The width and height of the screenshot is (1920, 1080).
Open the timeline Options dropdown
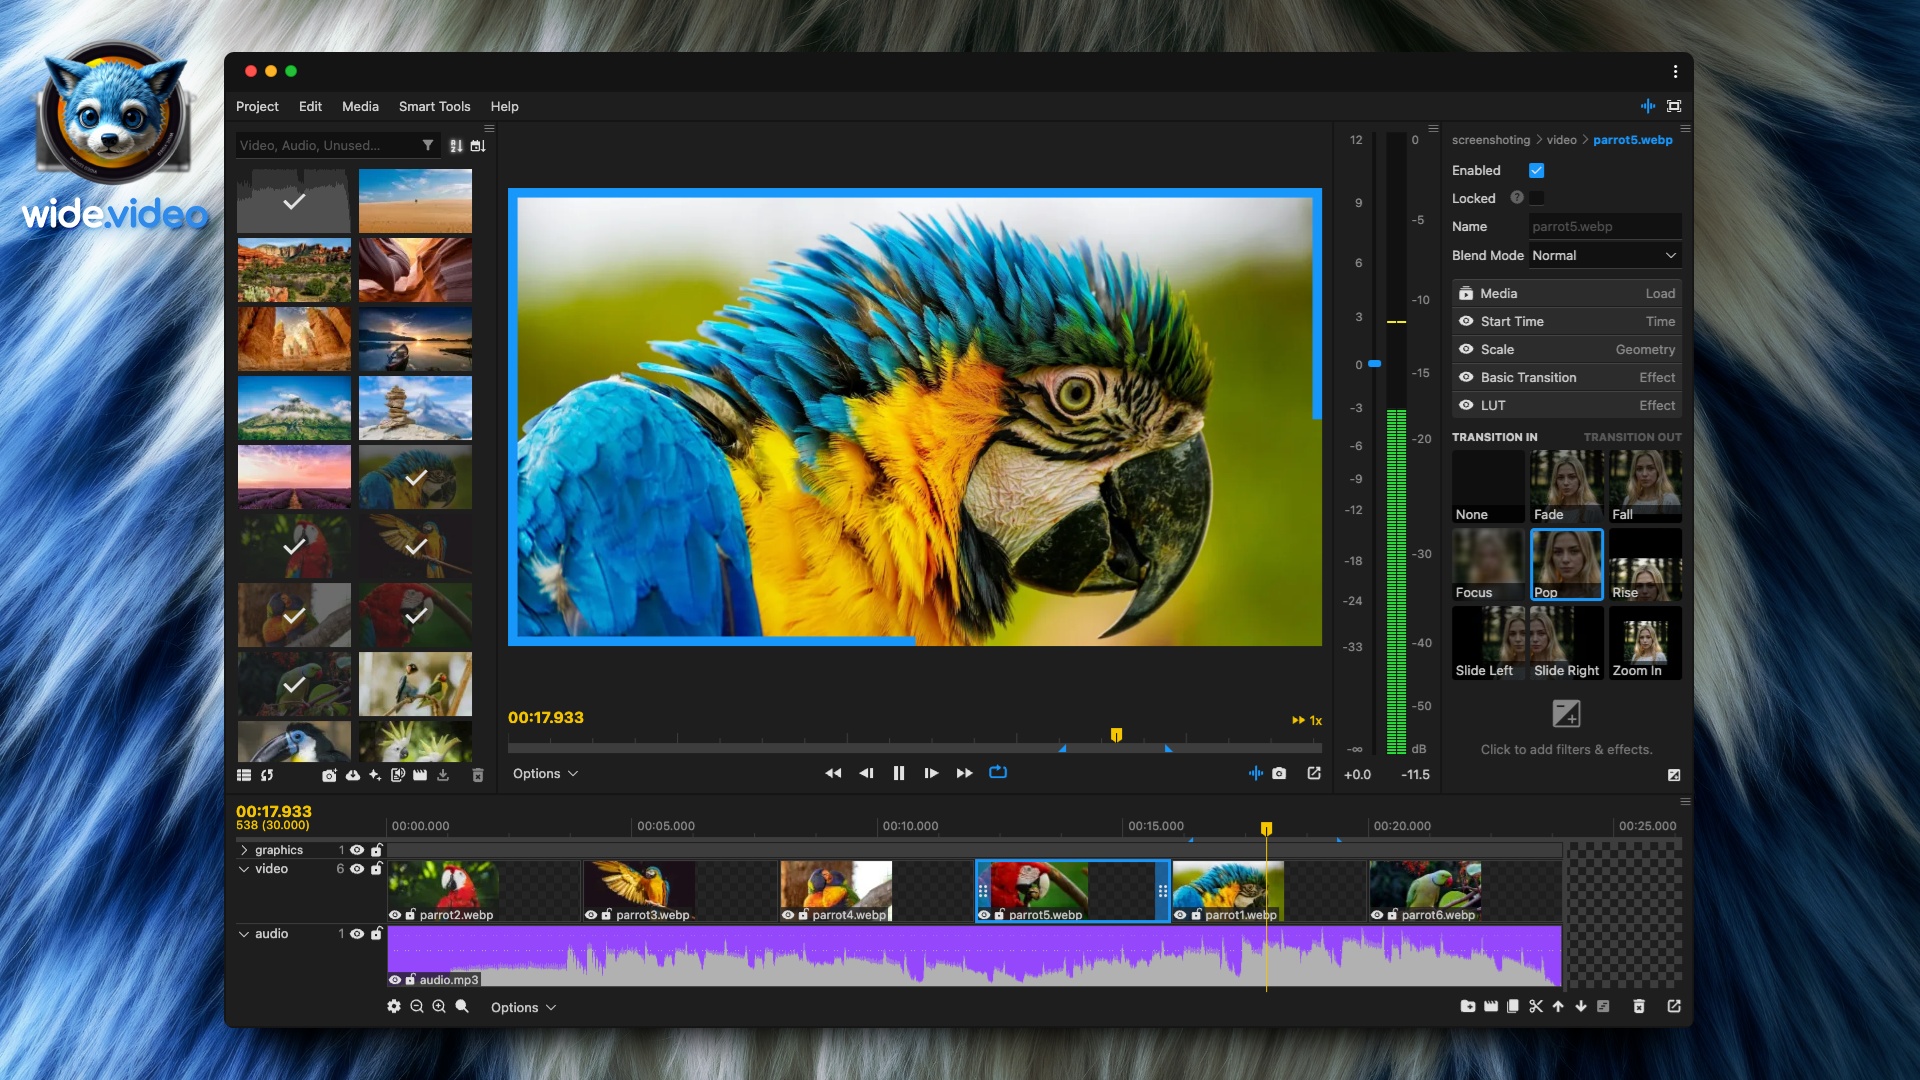coord(523,1007)
